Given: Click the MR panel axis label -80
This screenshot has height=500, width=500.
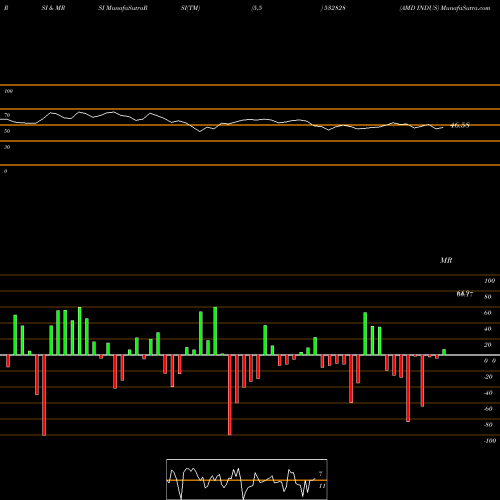Looking at the screenshot, I should 488,425.
